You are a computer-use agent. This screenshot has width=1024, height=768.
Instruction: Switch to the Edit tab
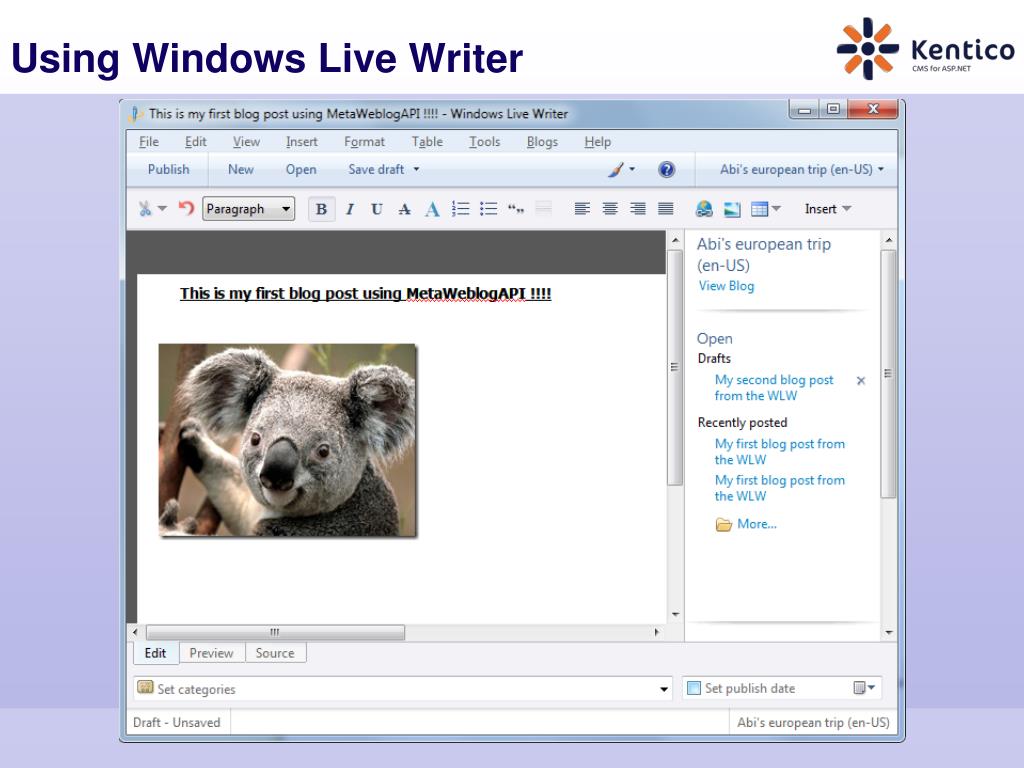[x=155, y=653]
